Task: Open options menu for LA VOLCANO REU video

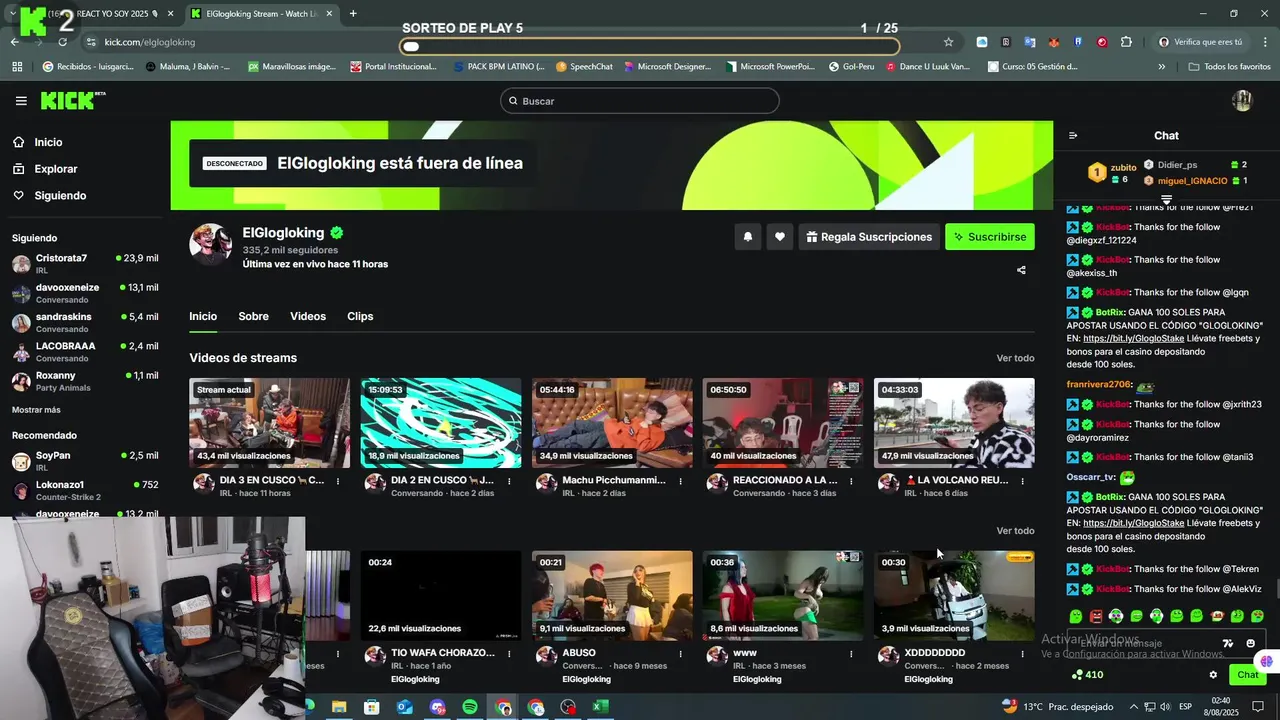Action: [x=1022, y=481]
